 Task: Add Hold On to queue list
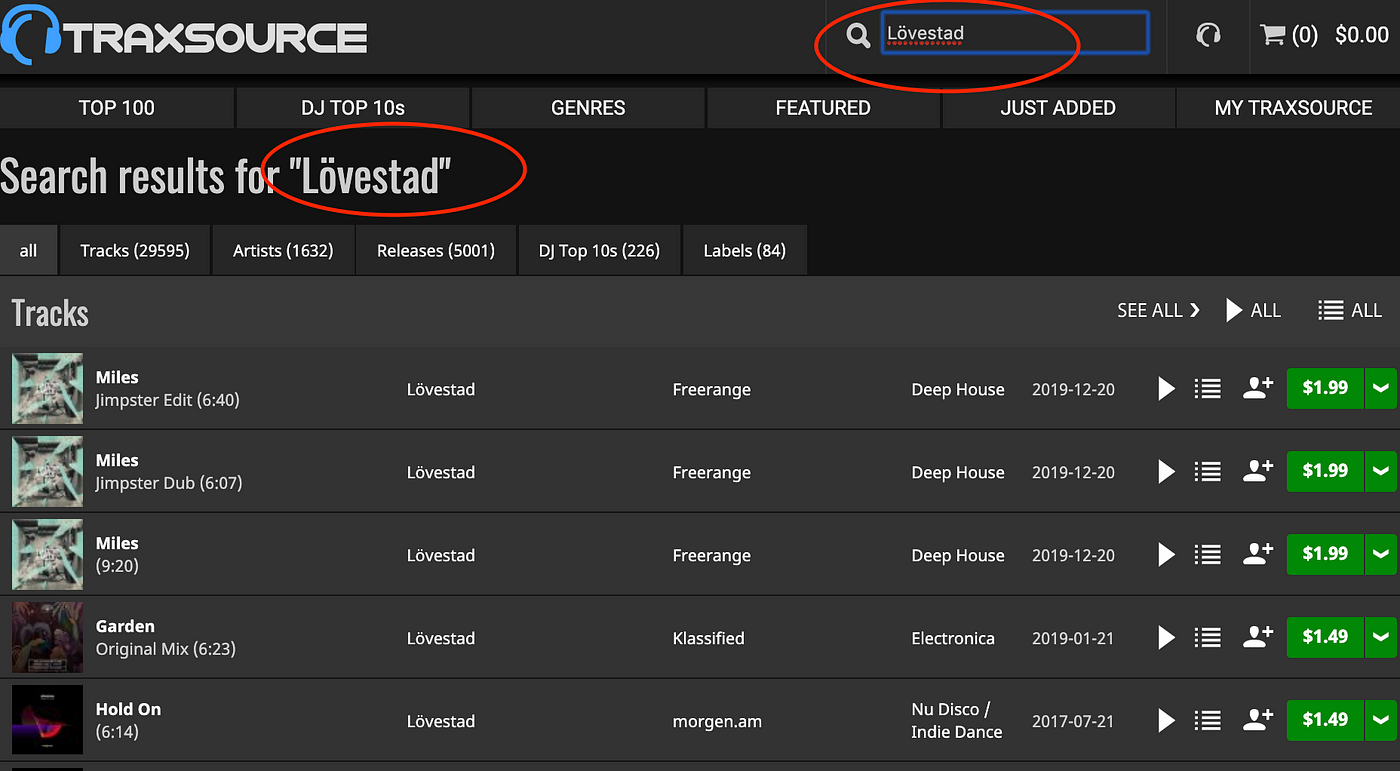tap(1208, 720)
